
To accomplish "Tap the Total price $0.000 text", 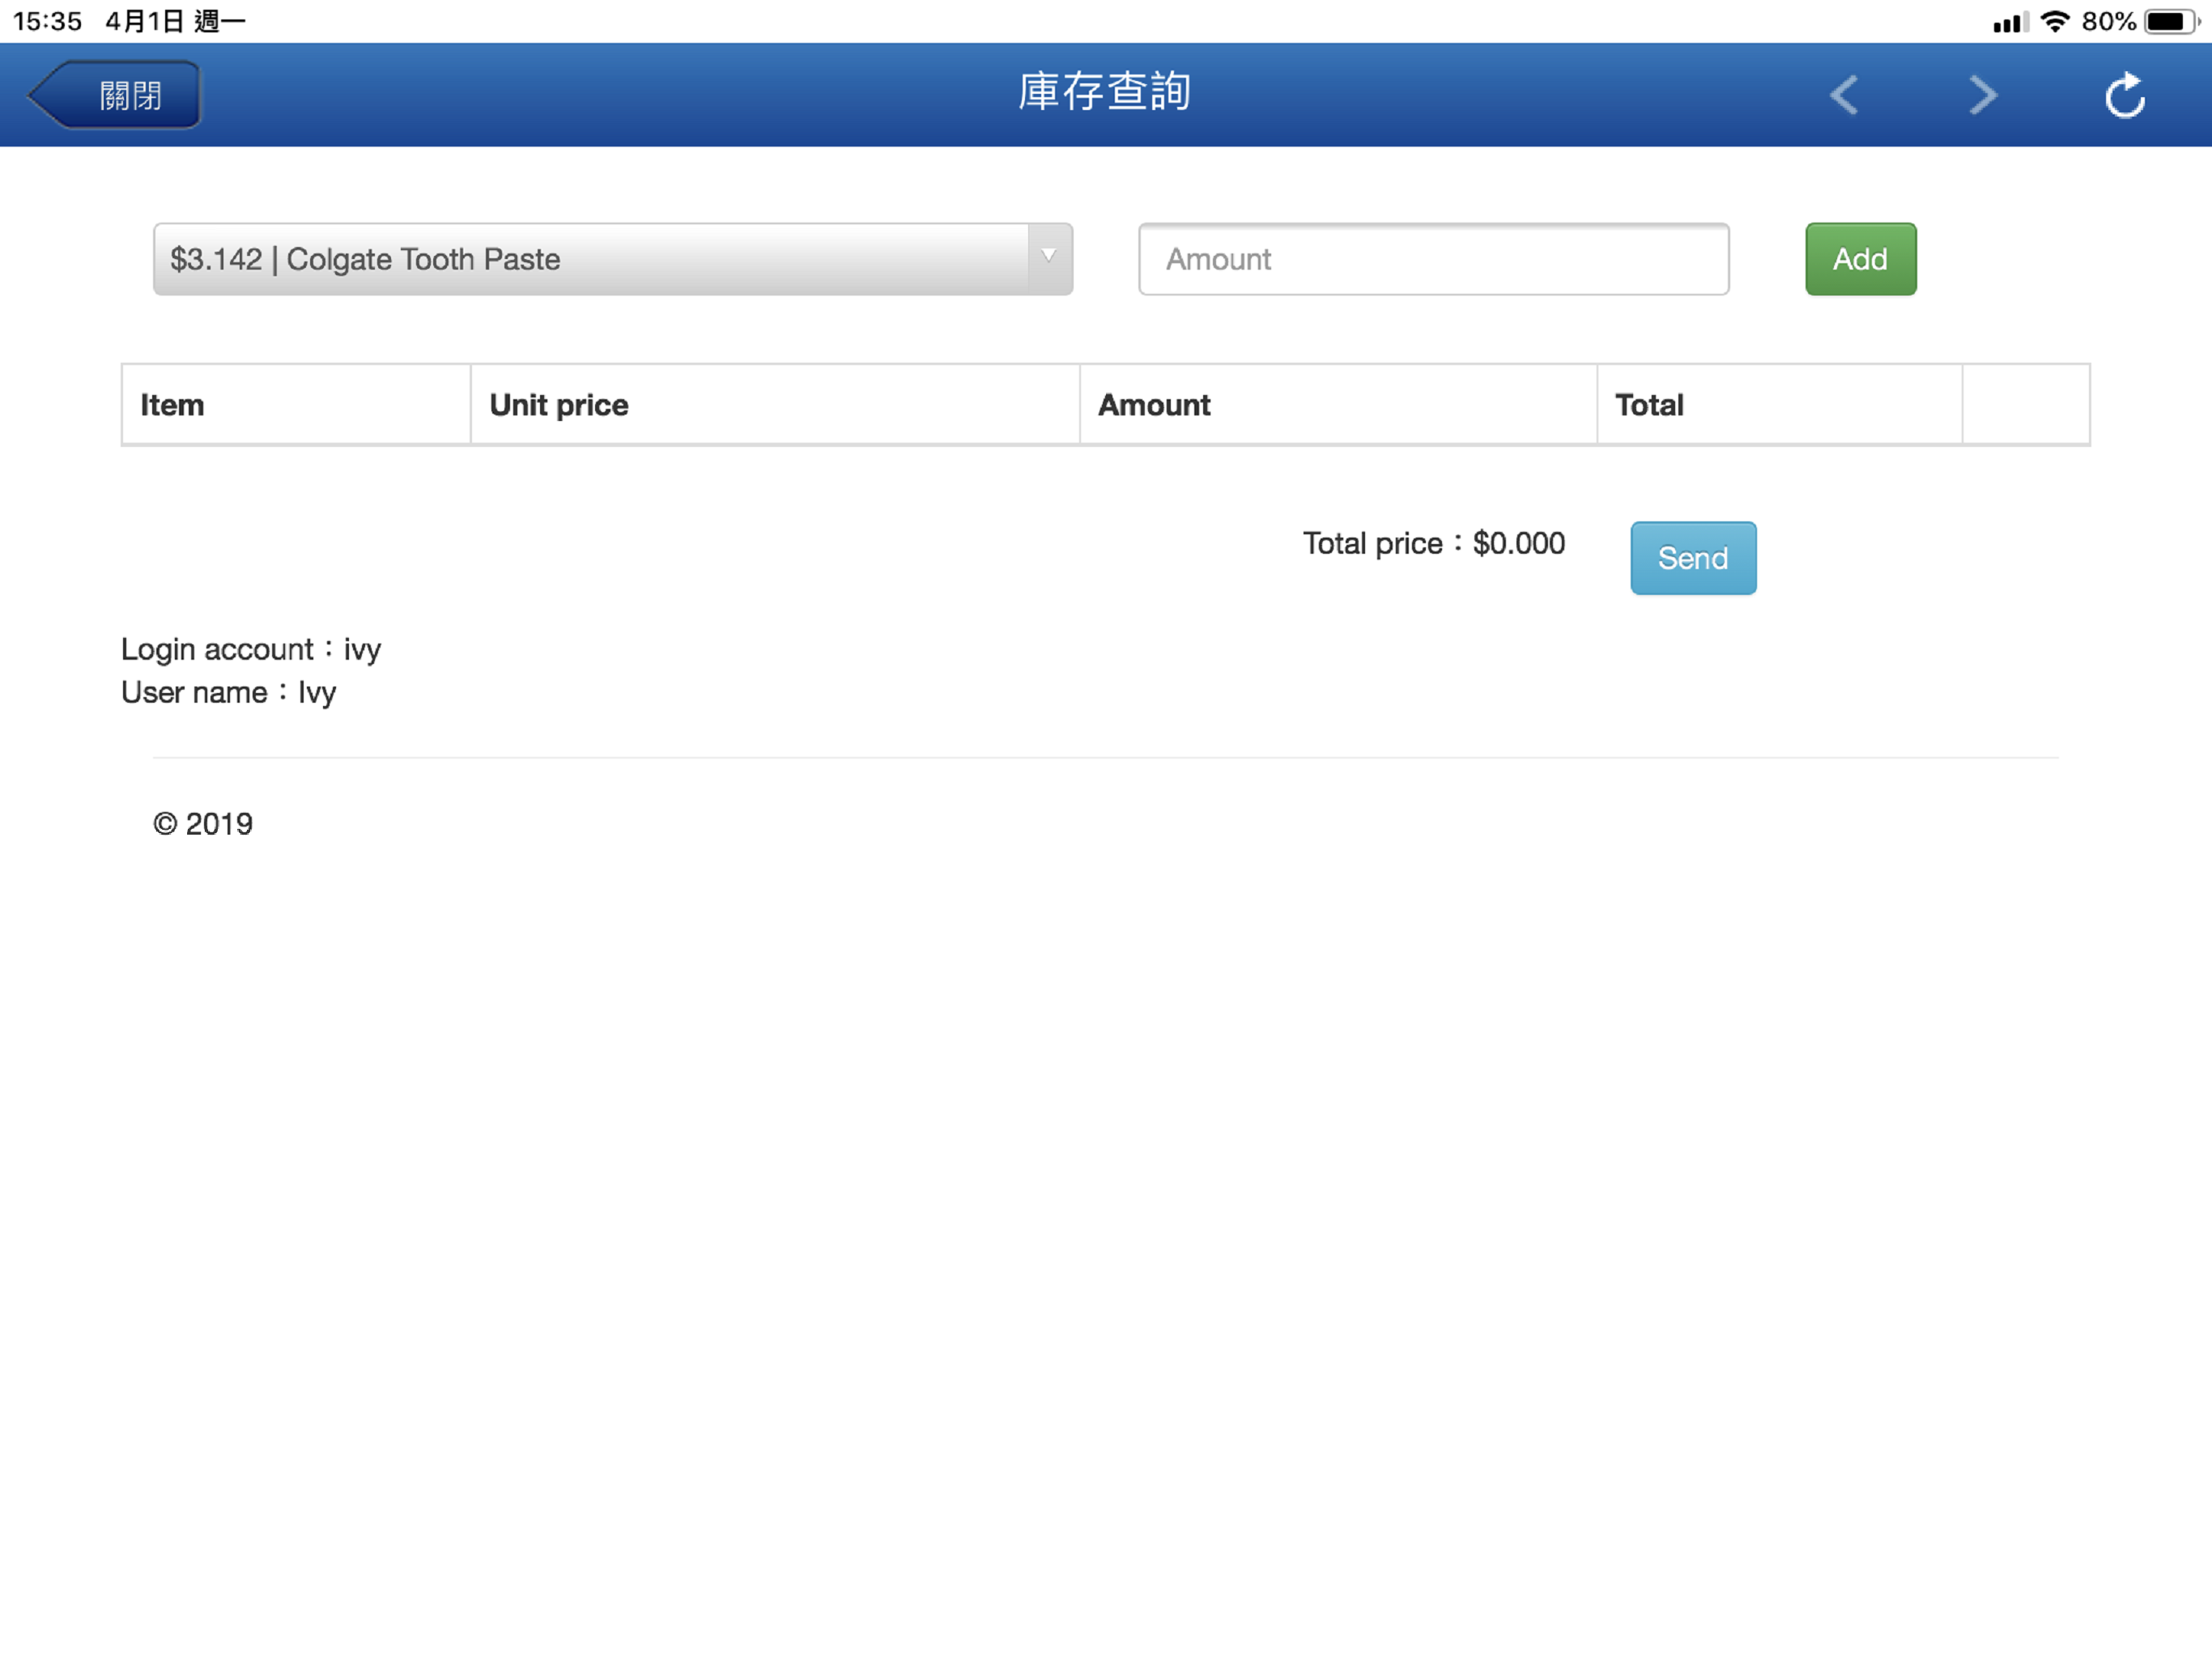I will pos(1433,543).
